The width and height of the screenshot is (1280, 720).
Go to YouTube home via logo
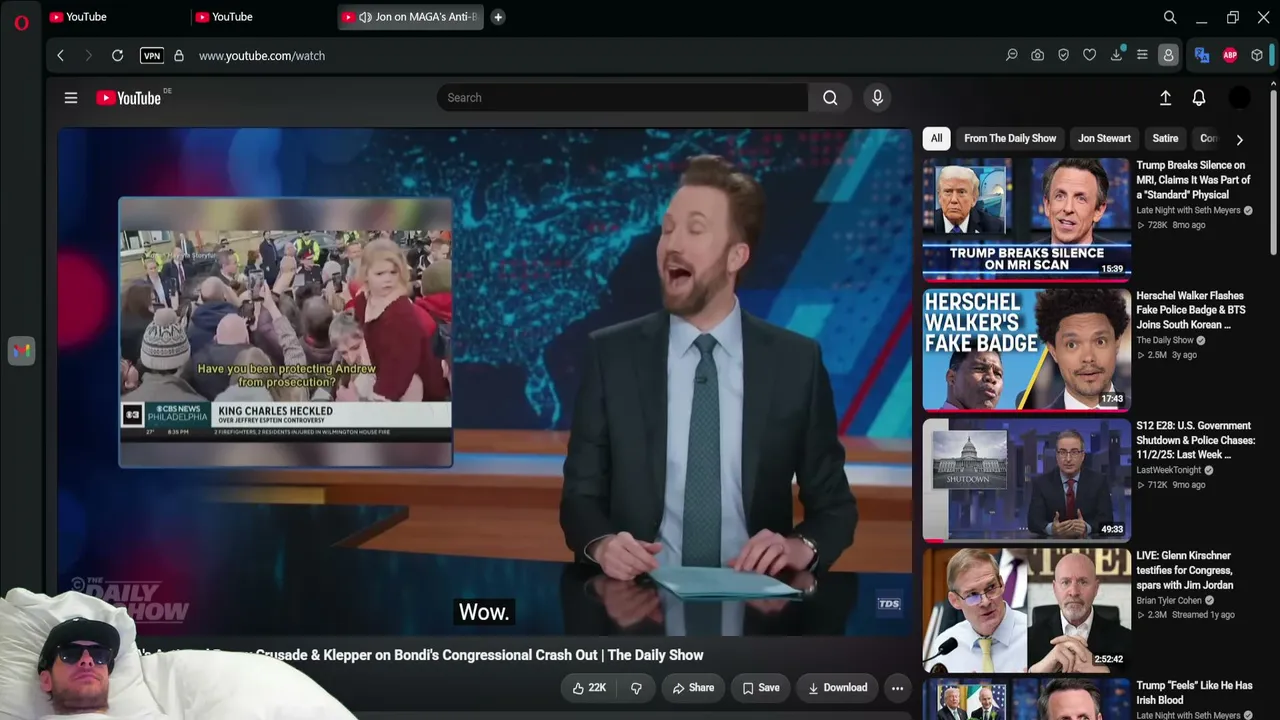[129, 98]
